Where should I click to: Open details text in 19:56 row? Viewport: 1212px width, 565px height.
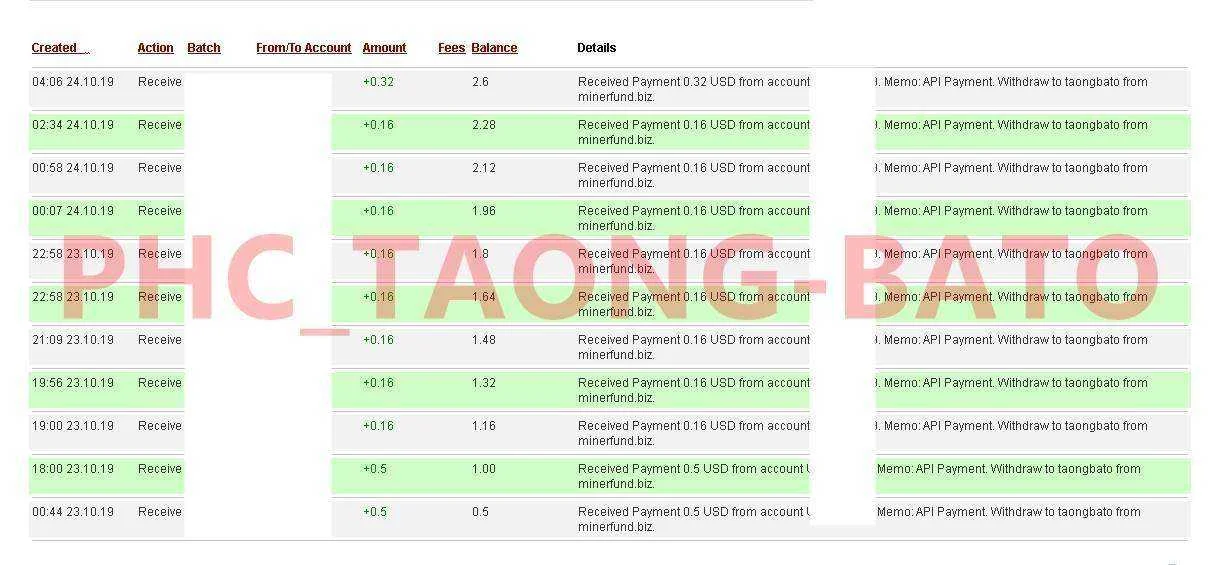[x=694, y=390]
